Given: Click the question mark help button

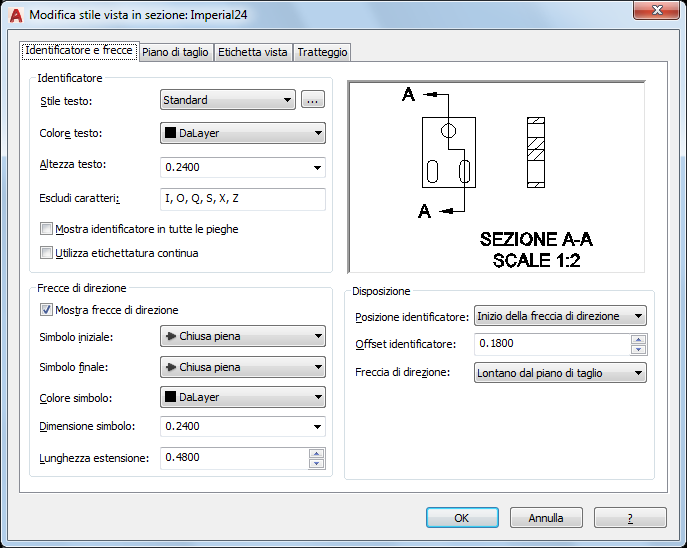Looking at the screenshot, I should point(630,518).
